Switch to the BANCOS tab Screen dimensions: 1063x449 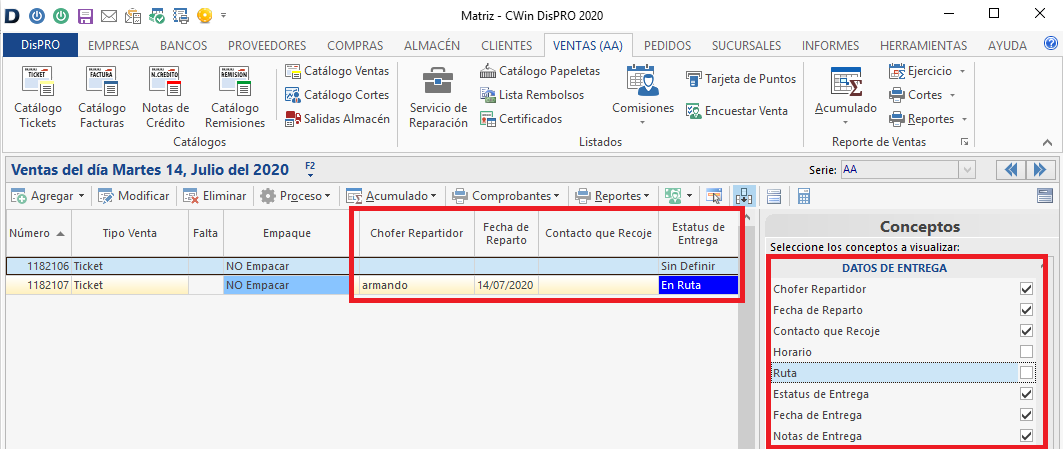coord(183,45)
